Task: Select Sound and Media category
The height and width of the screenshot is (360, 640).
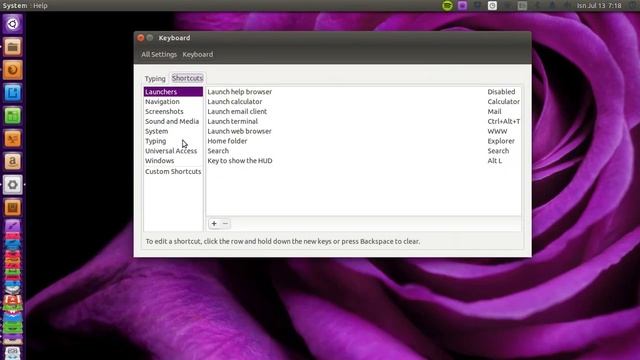Action: tap(173, 121)
